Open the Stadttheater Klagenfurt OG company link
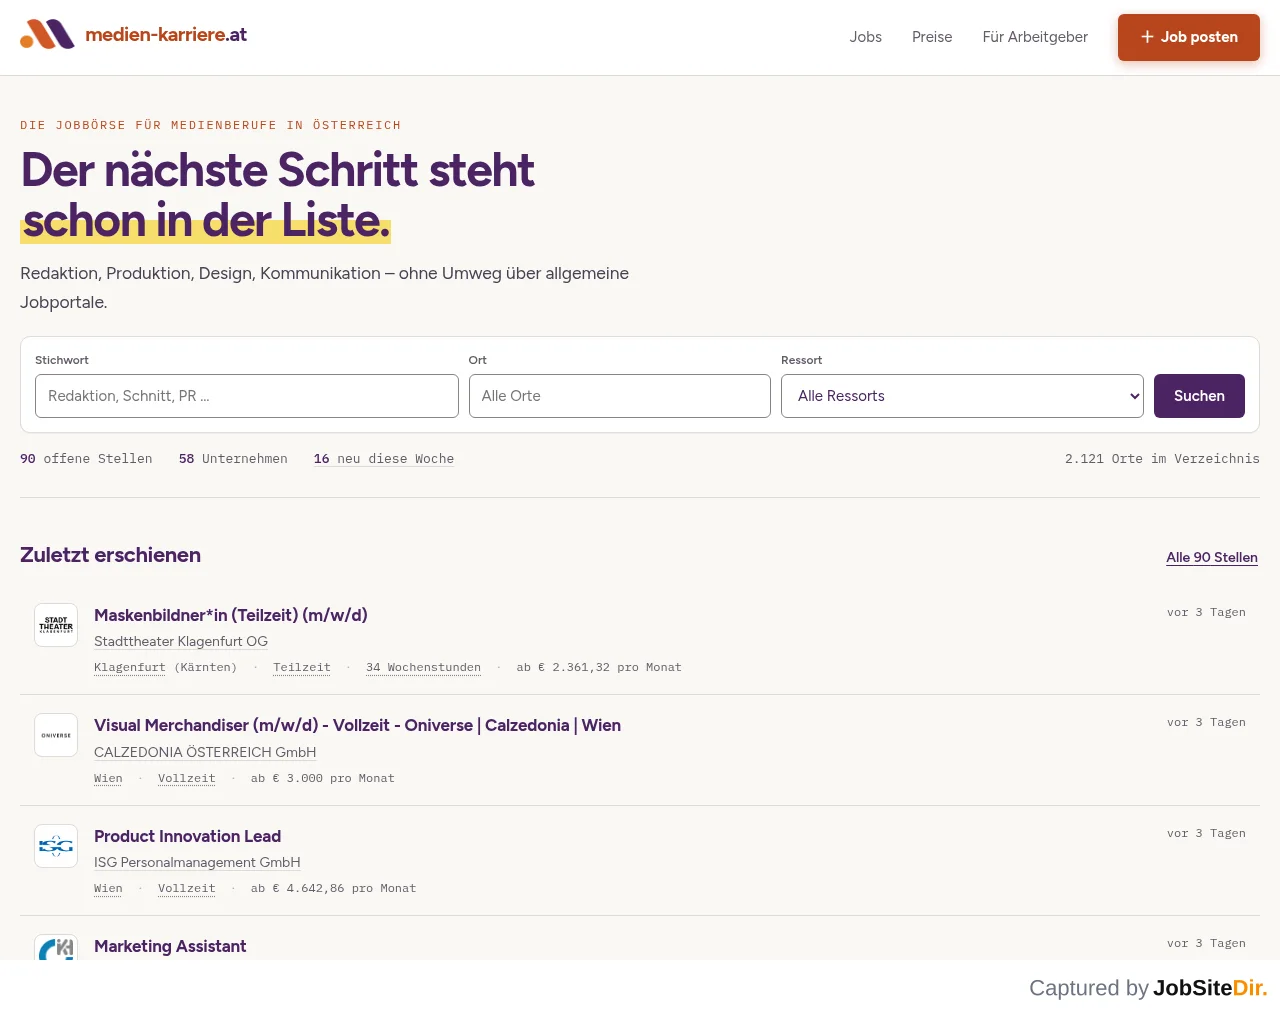The width and height of the screenshot is (1280, 1018). (181, 642)
